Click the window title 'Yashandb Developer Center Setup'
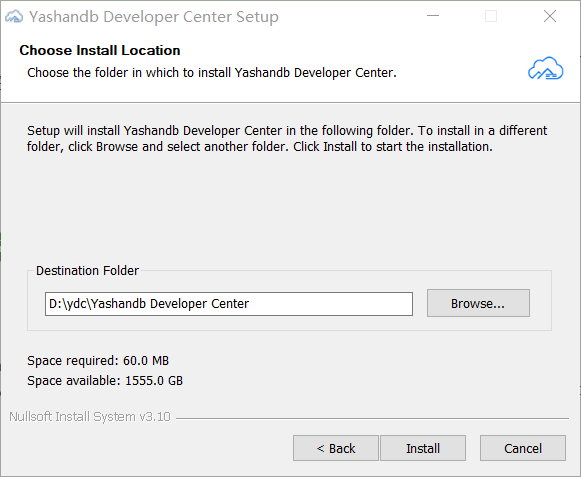The width and height of the screenshot is (581, 477). pyautogui.click(x=154, y=17)
